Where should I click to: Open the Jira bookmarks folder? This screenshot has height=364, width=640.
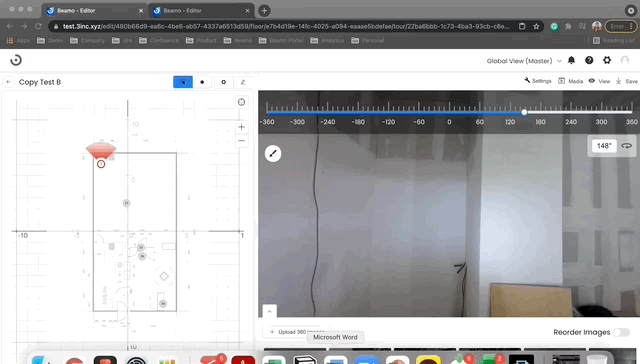[x=122, y=40]
